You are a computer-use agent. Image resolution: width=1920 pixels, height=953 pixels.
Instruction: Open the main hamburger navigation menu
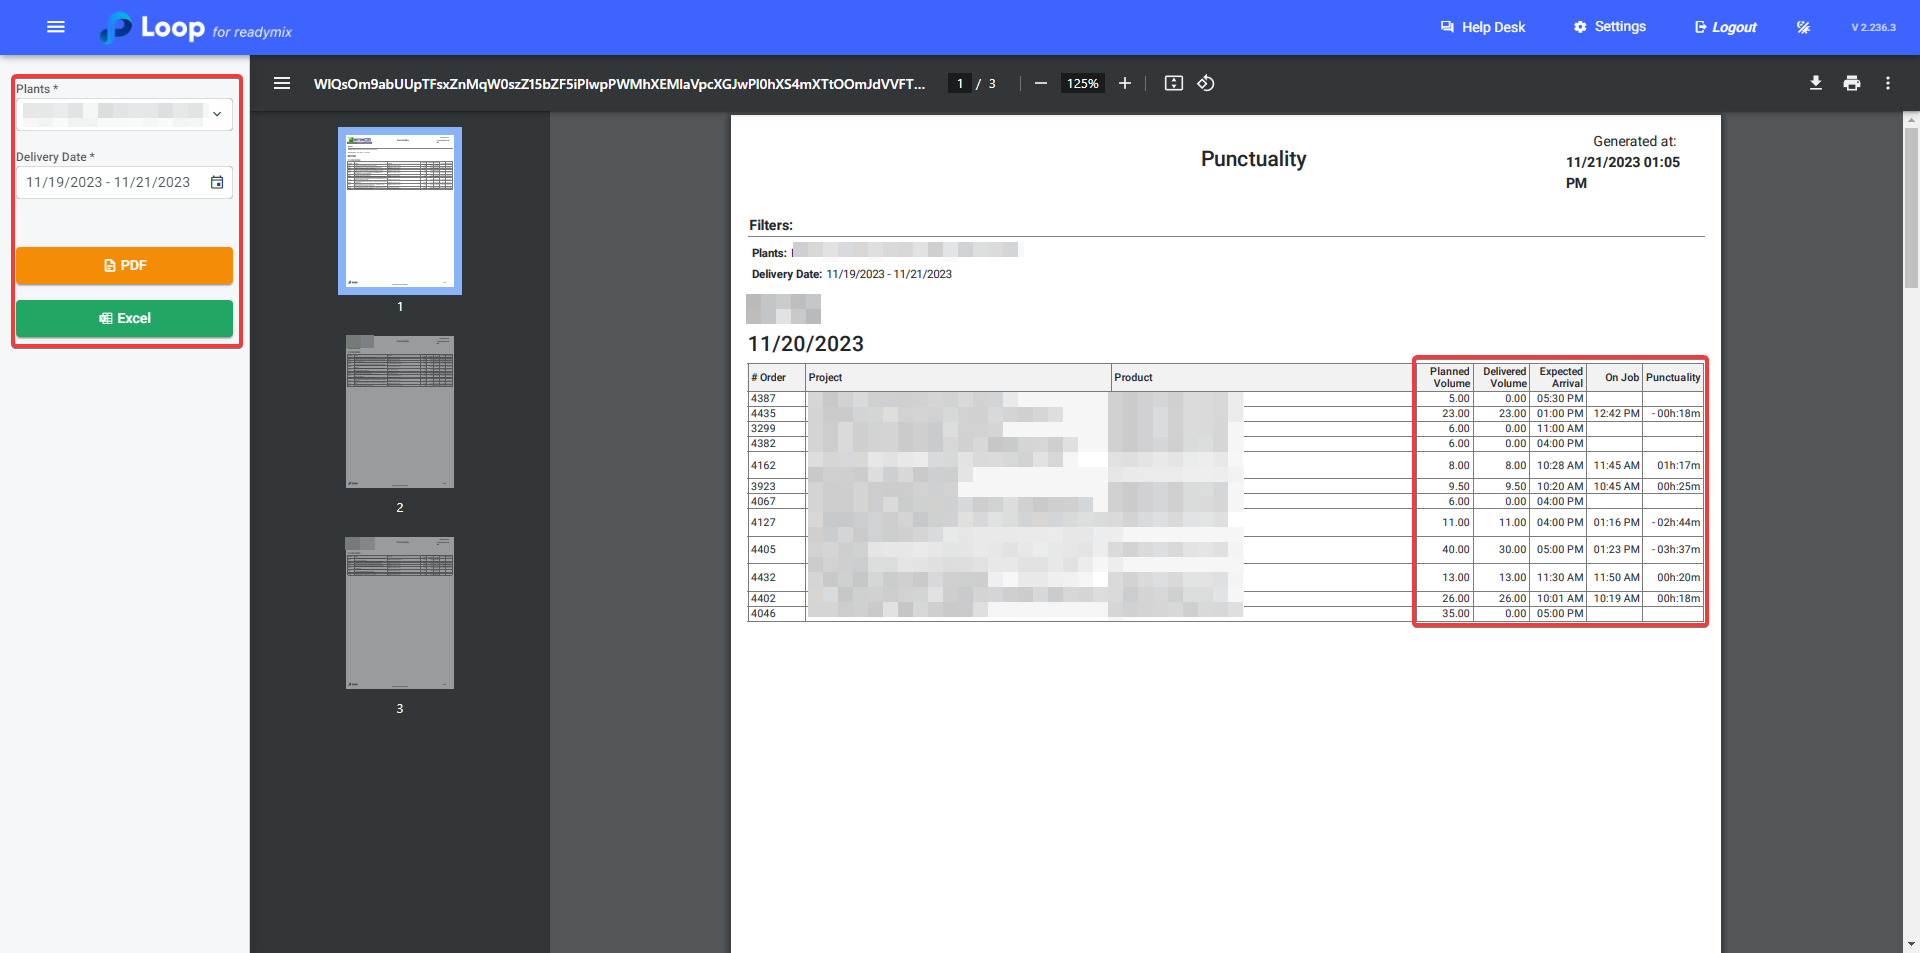(56, 27)
